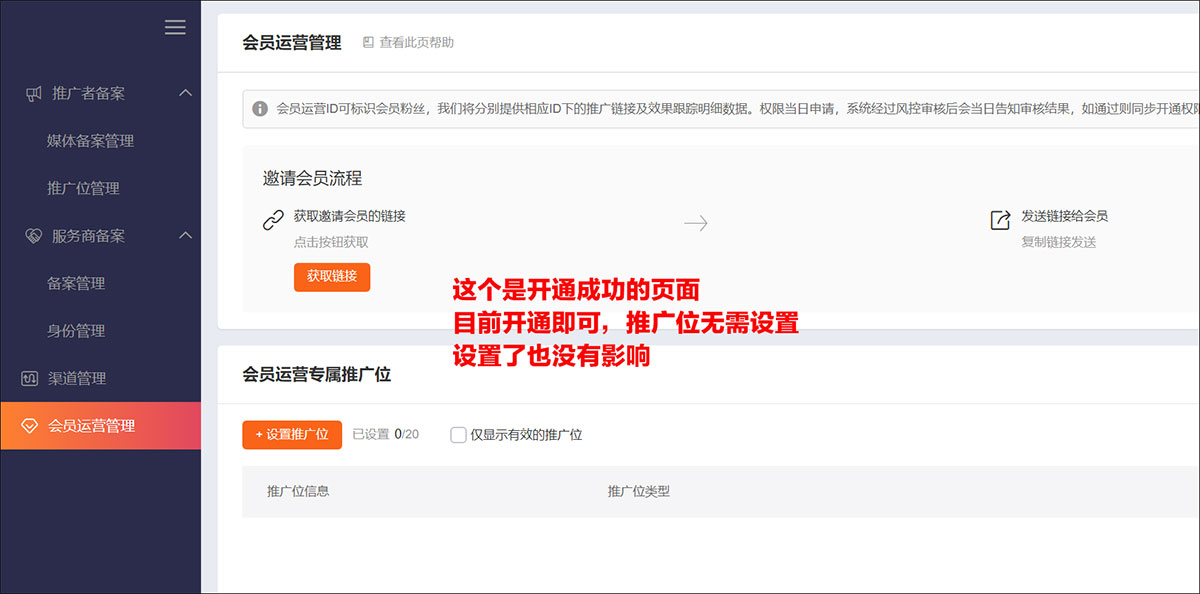Click the hamburger menu icon atop the sidebar

(x=175, y=27)
